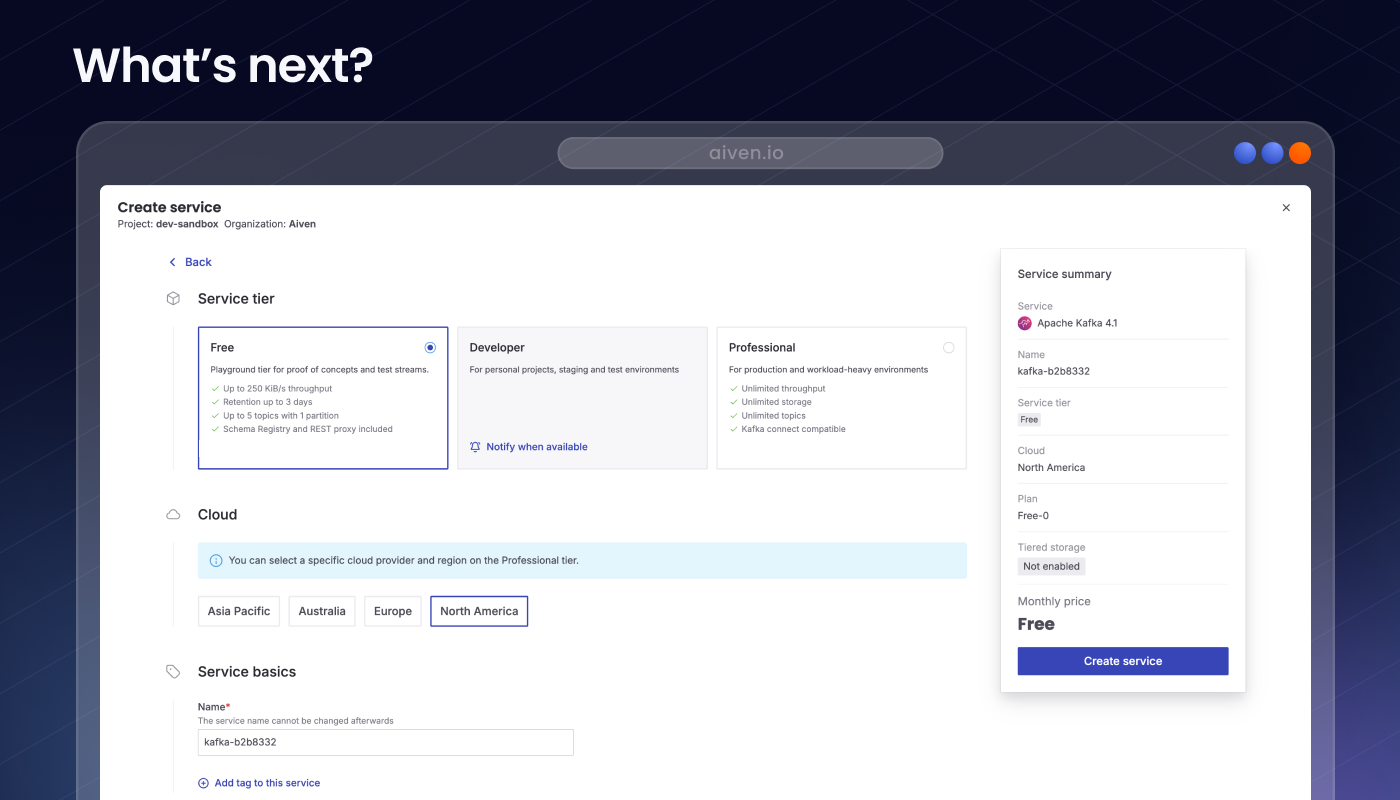Click the Service basics tag icon

173,672
